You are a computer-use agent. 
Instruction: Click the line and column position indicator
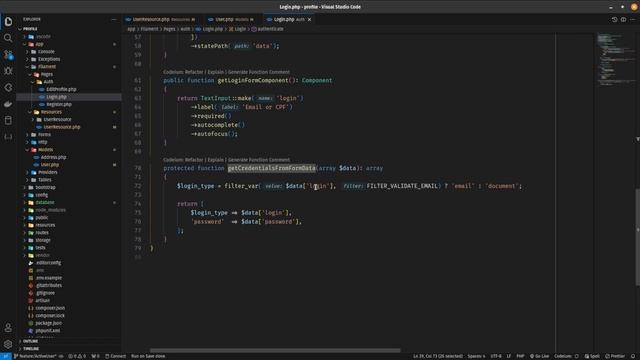438,356
